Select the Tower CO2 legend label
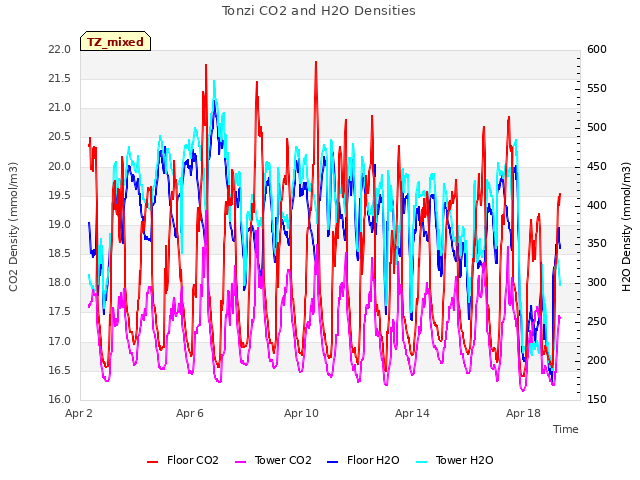Viewport: 640px width, 480px height. tap(283, 460)
